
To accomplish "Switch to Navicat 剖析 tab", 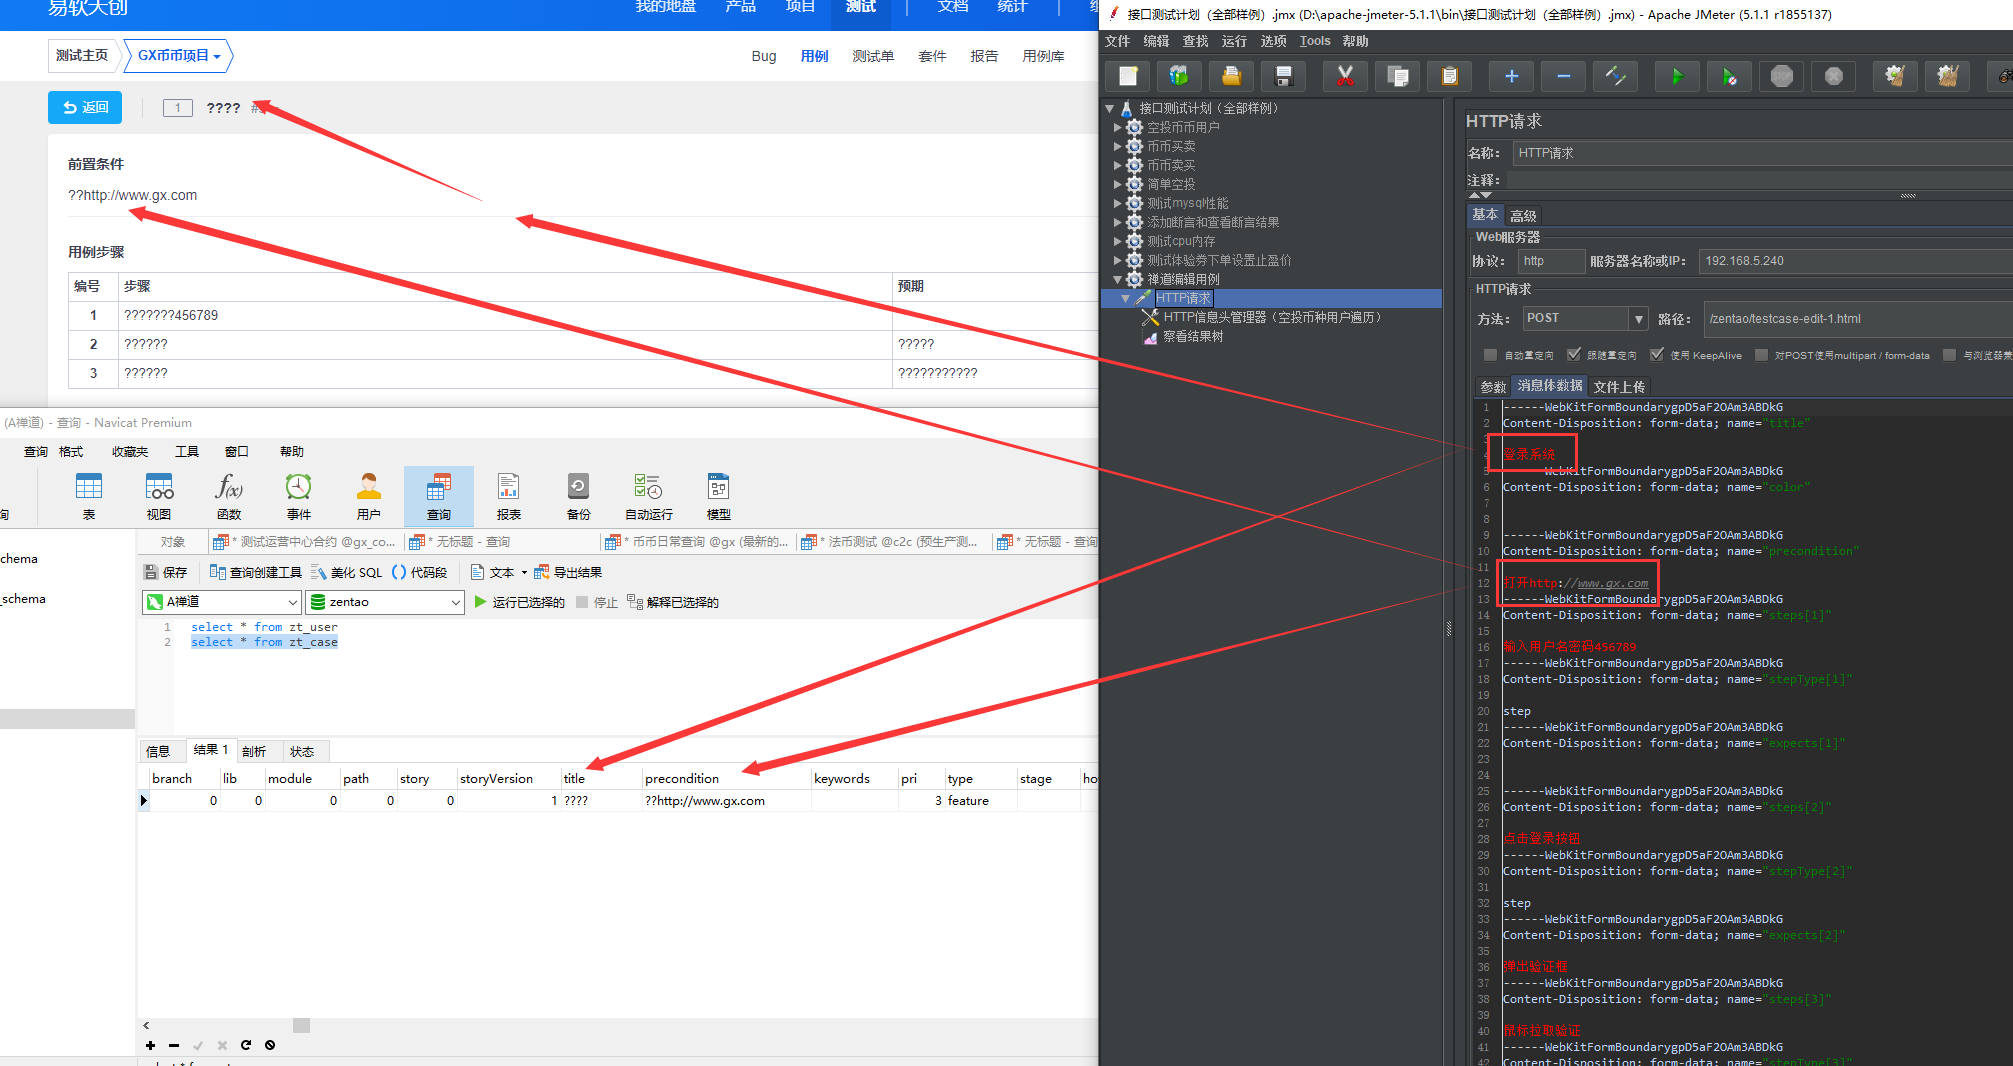I will (254, 751).
